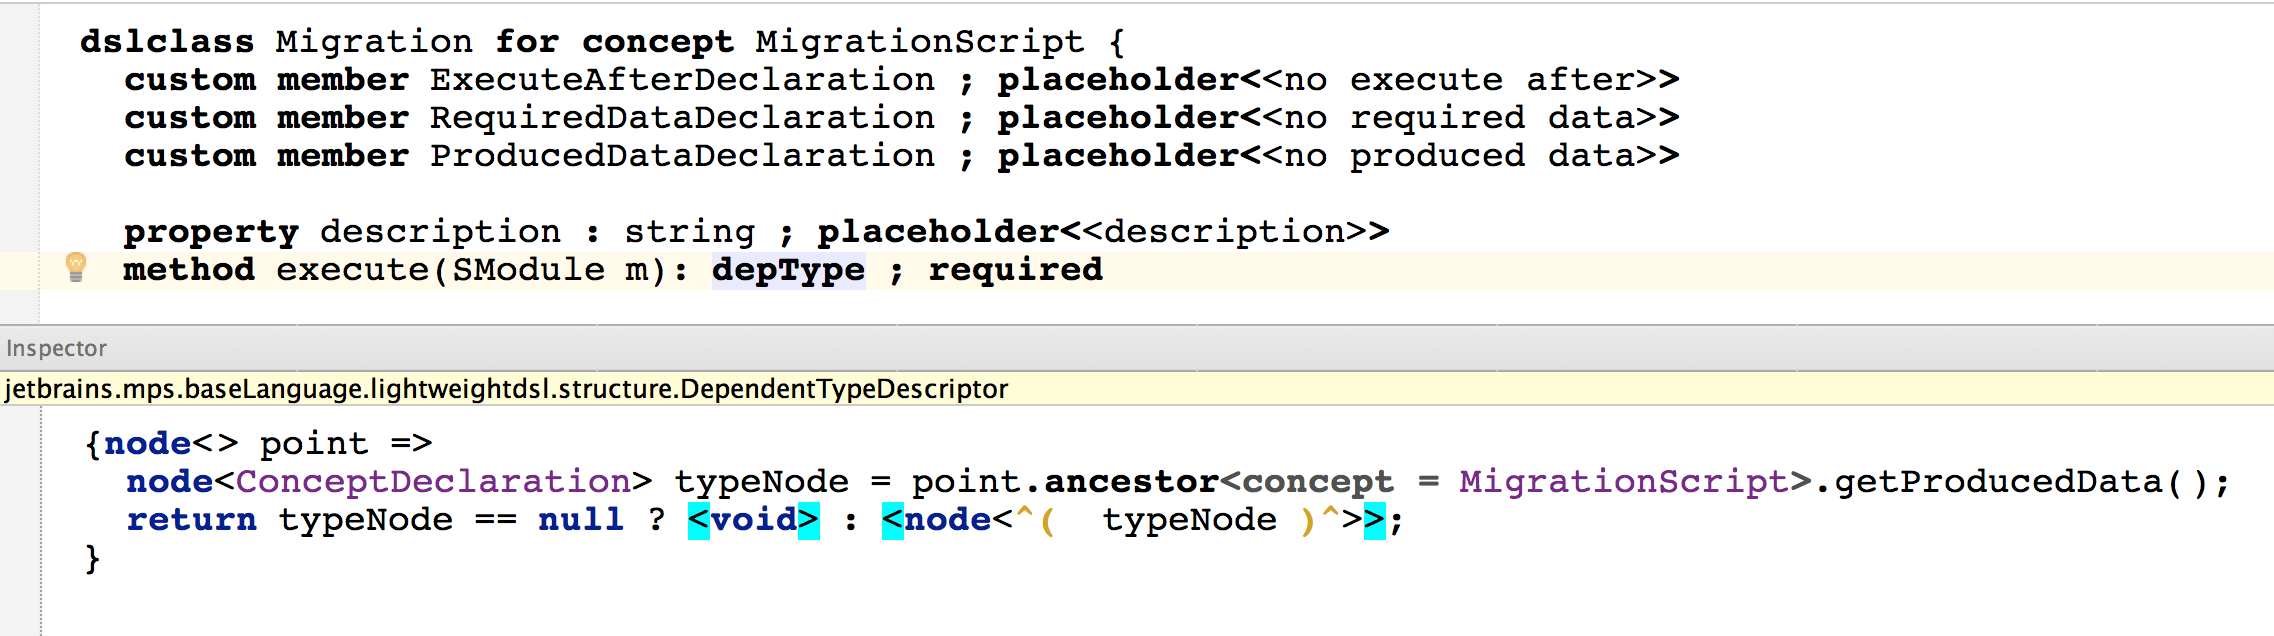Select the Inspector panel header

click(57, 348)
